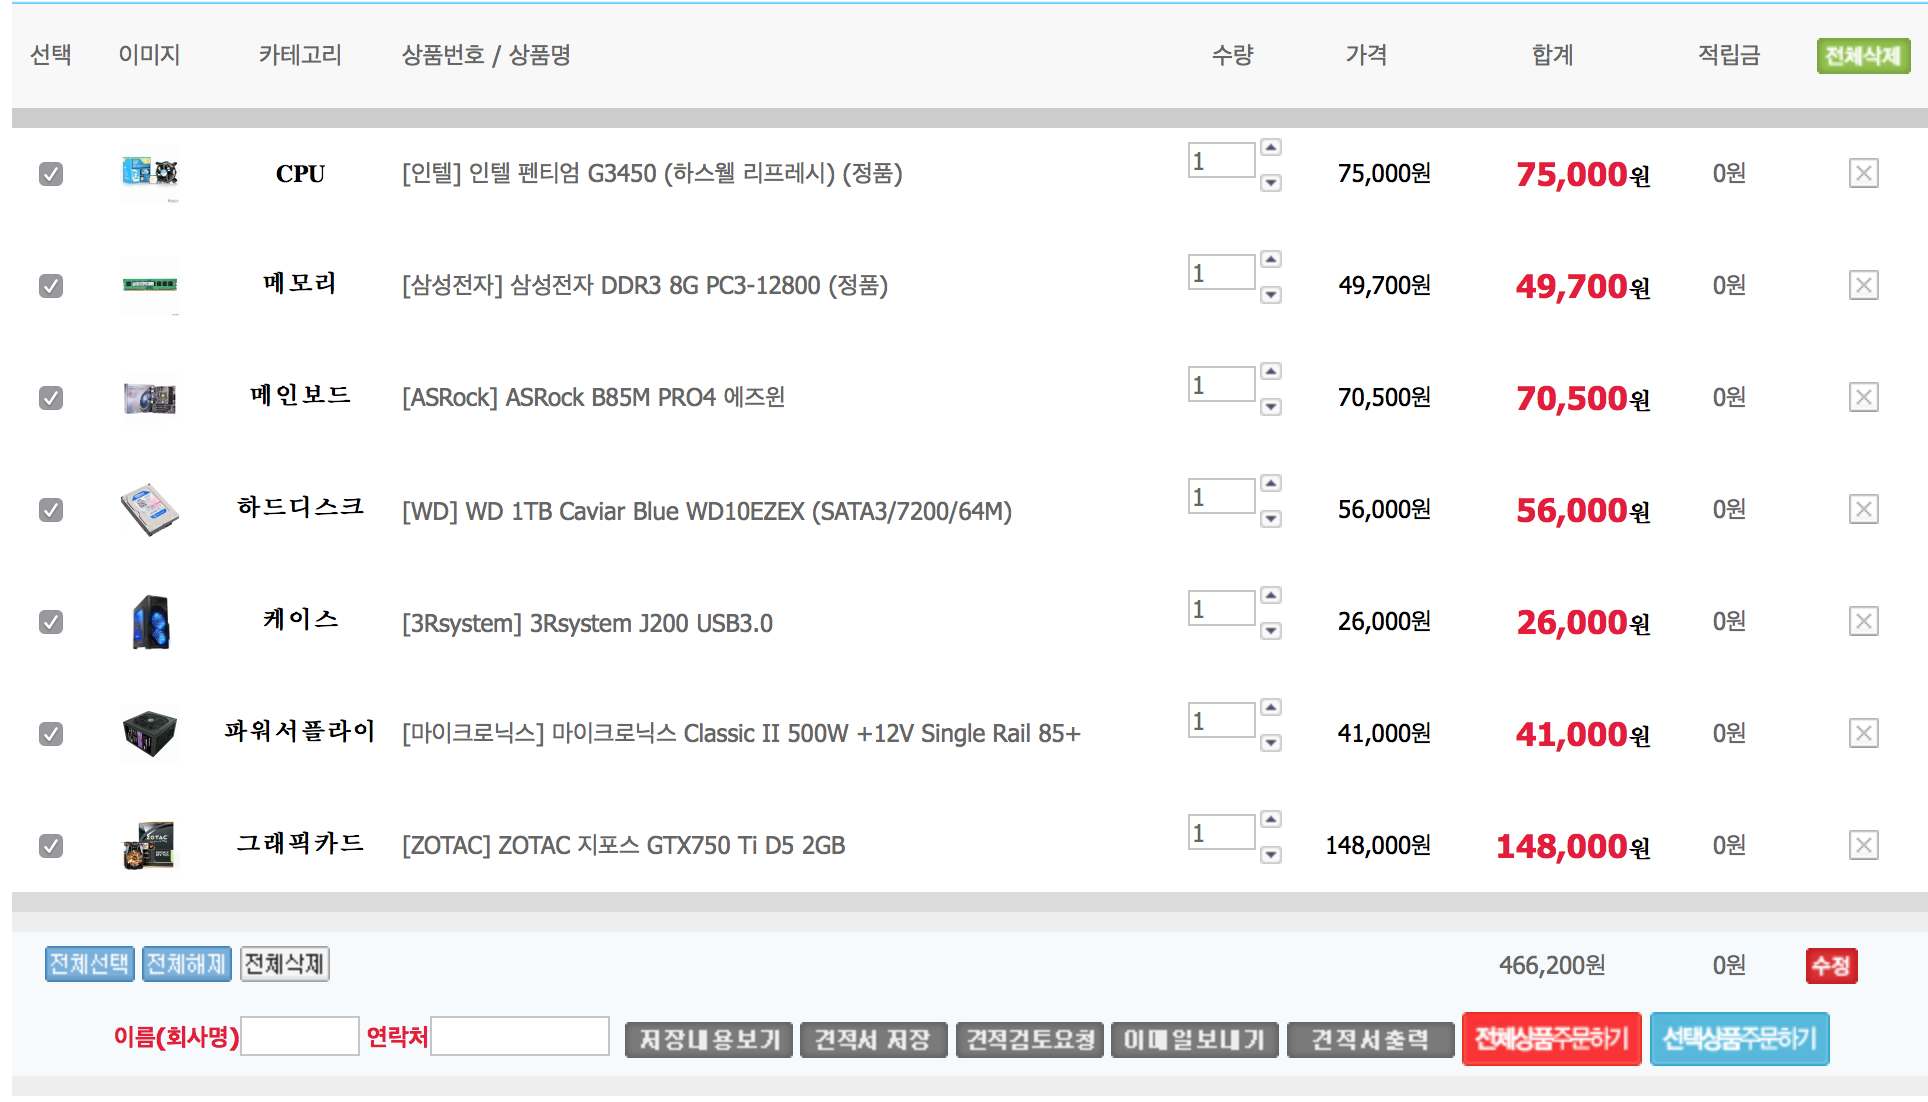The width and height of the screenshot is (1928, 1102).
Task: Toggle the graphics card checkbox
Action: click(x=51, y=846)
